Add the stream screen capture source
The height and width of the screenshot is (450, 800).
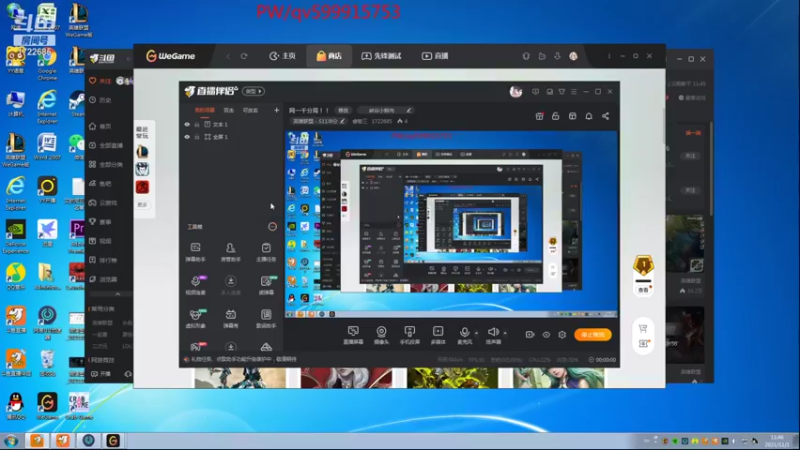353,335
